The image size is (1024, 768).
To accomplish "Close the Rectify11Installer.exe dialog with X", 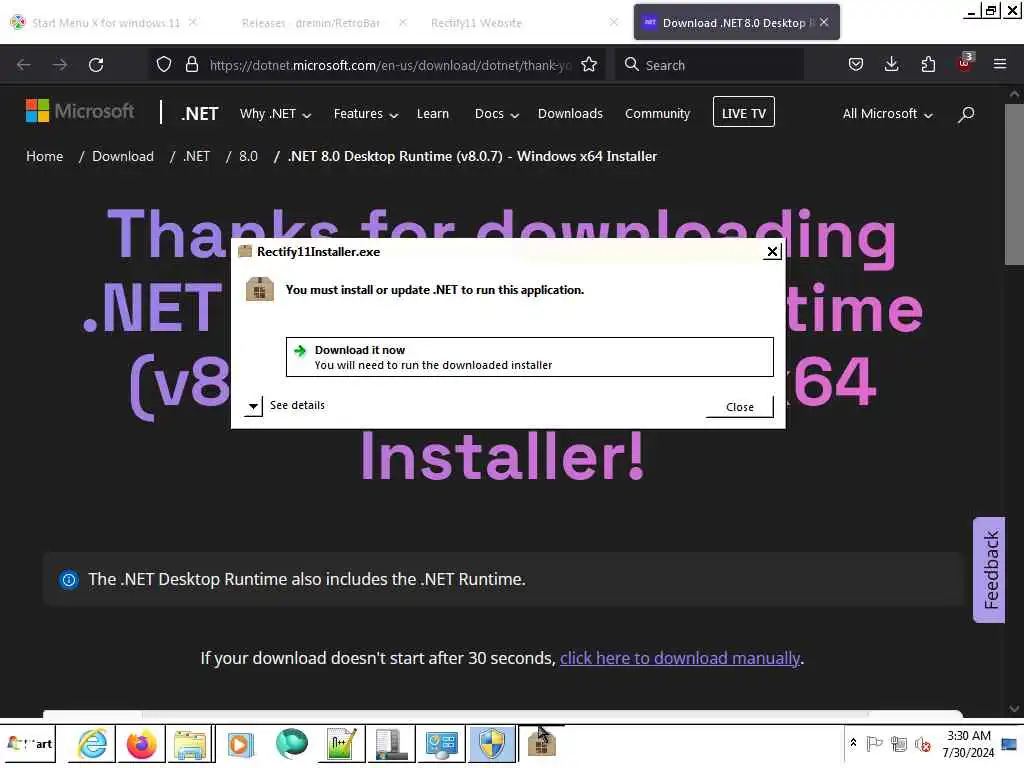I will [x=772, y=251].
